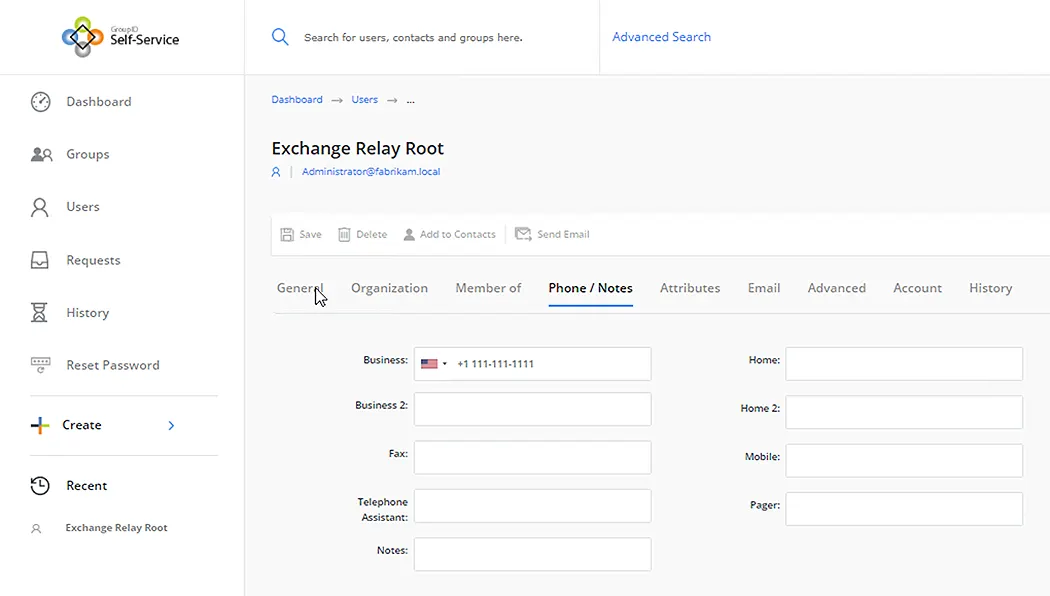Go to Dashboard breadcrumb link
This screenshot has height=596, width=1050.
(x=297, y=99)
